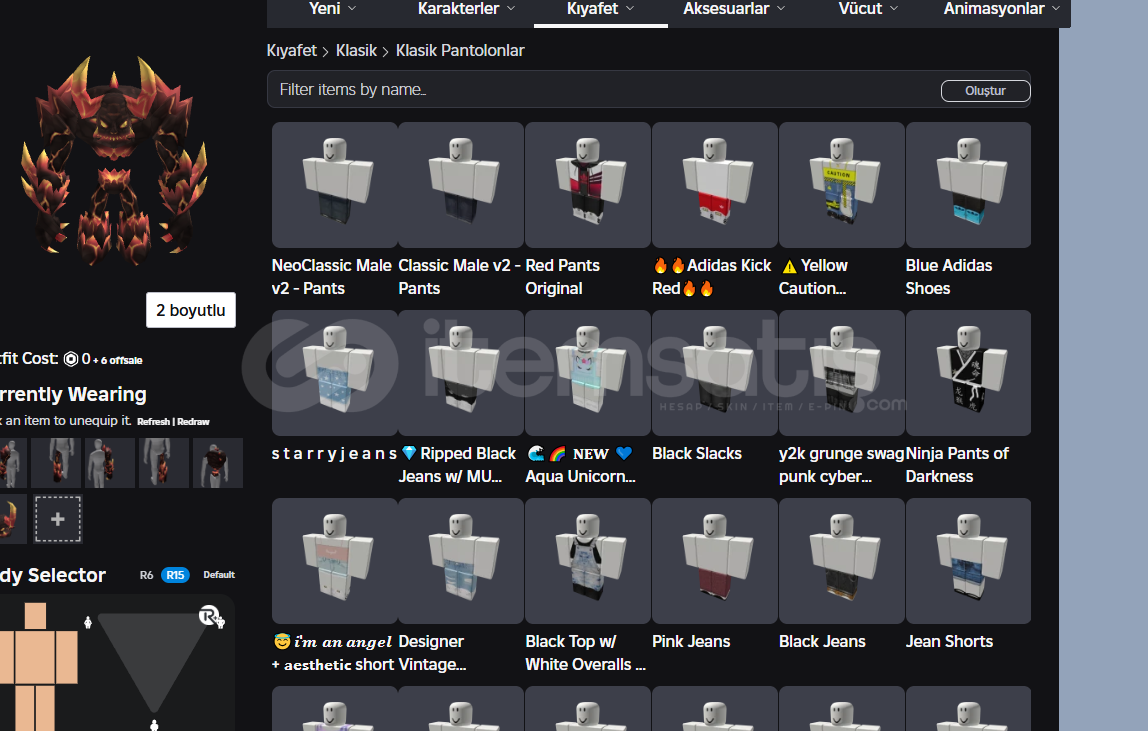
Task: Click the small figure icon left of the triangle
Action: (88, 623)
